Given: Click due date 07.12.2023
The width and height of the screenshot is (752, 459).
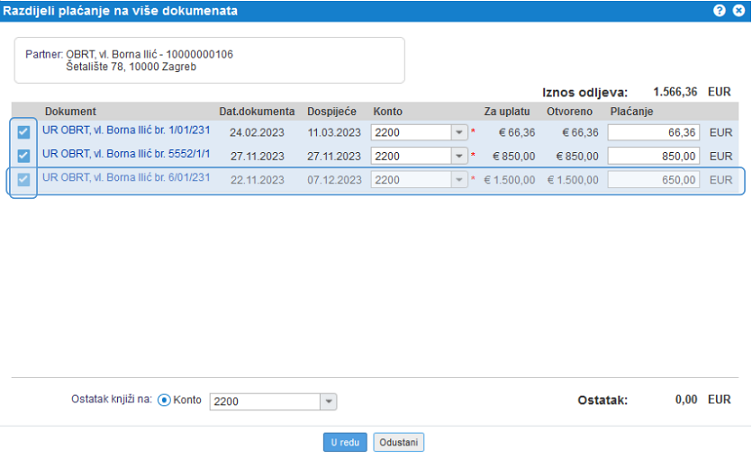Looking at the screenshot, I should (334, 180).
